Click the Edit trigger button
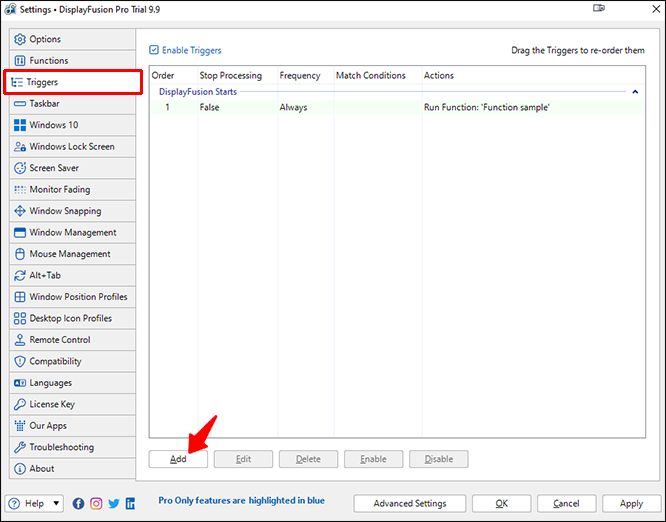The height and width of the screenshot is (522, 666). (243, 459)
